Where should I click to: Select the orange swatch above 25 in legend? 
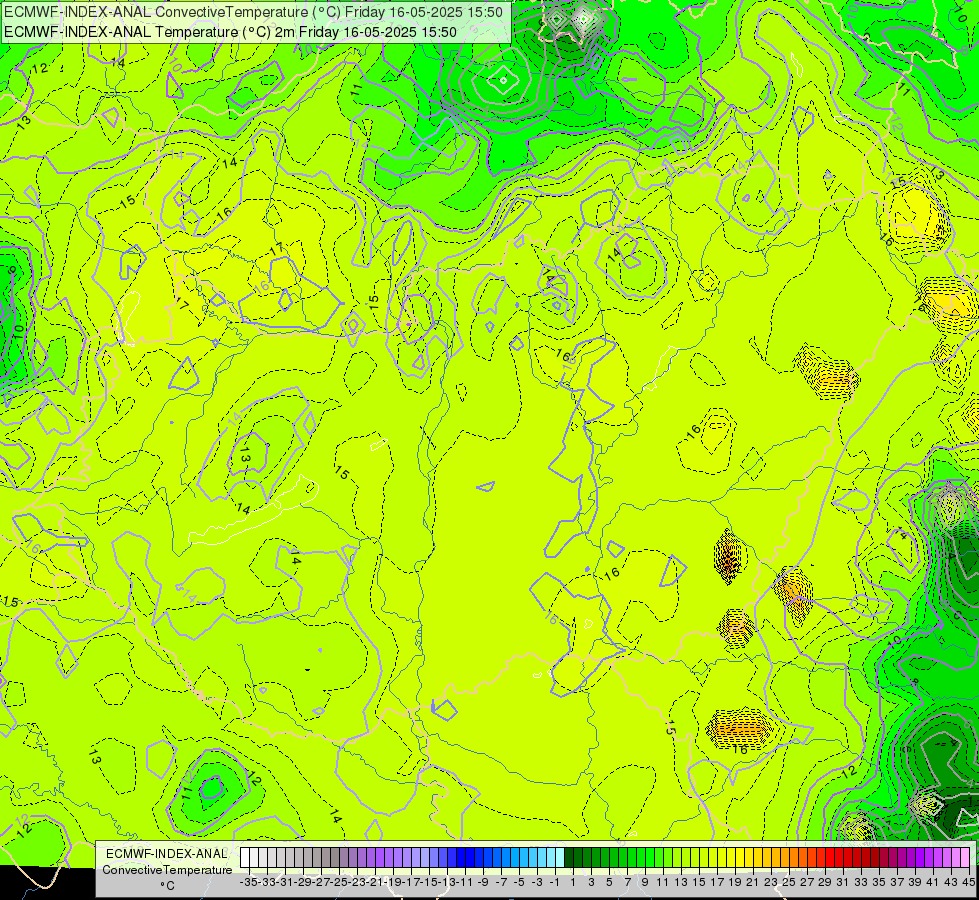(x=784, y=857)
